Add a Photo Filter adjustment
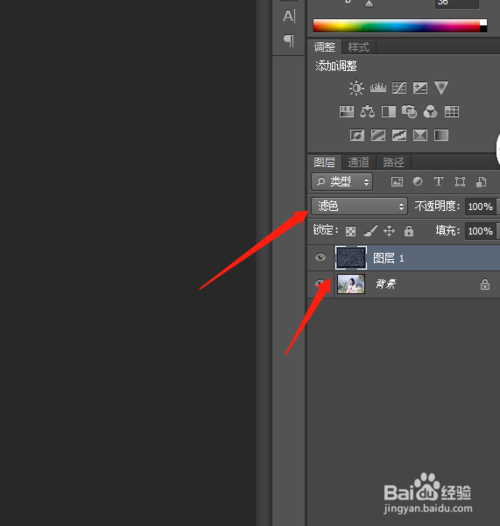 (x=409, y=111)
